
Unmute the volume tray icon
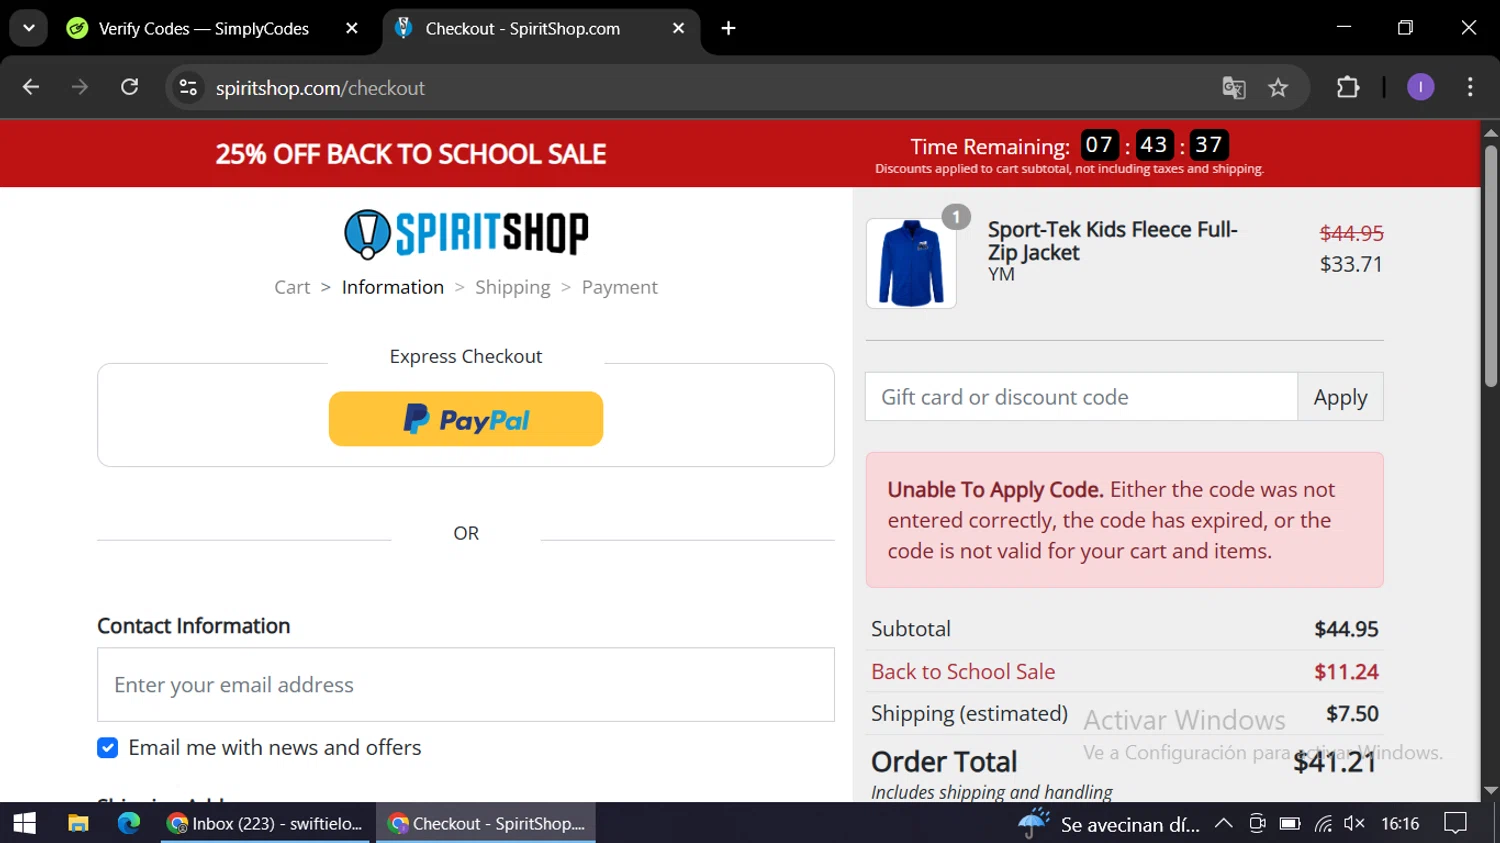1354,824
